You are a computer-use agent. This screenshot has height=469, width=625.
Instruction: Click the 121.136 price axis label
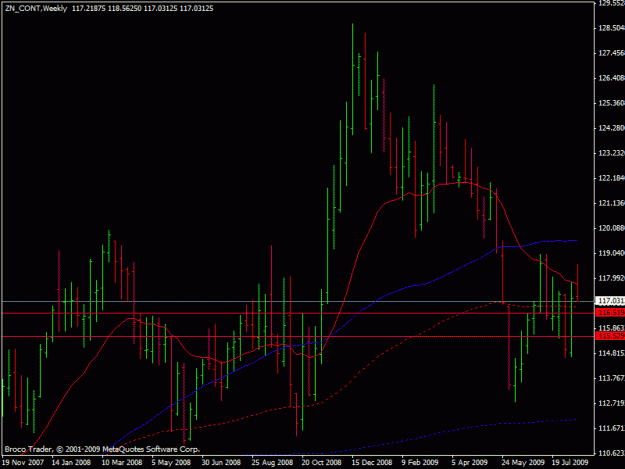coord(611,203)
